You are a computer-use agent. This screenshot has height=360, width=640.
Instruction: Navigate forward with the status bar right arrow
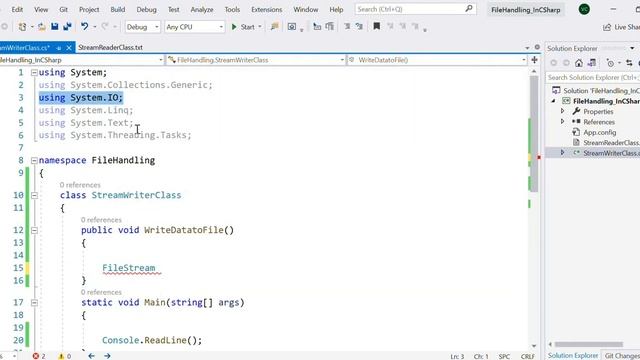click(x=107, y=356)
